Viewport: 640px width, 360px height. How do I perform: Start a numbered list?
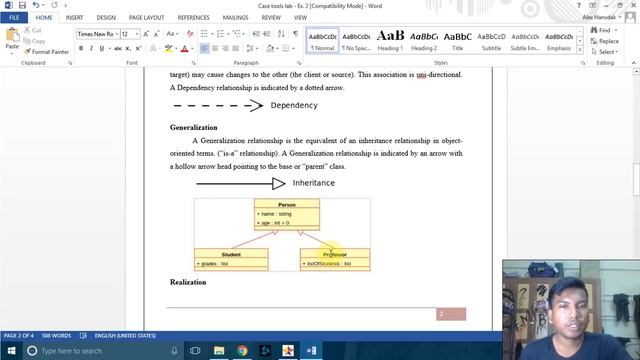220,34
